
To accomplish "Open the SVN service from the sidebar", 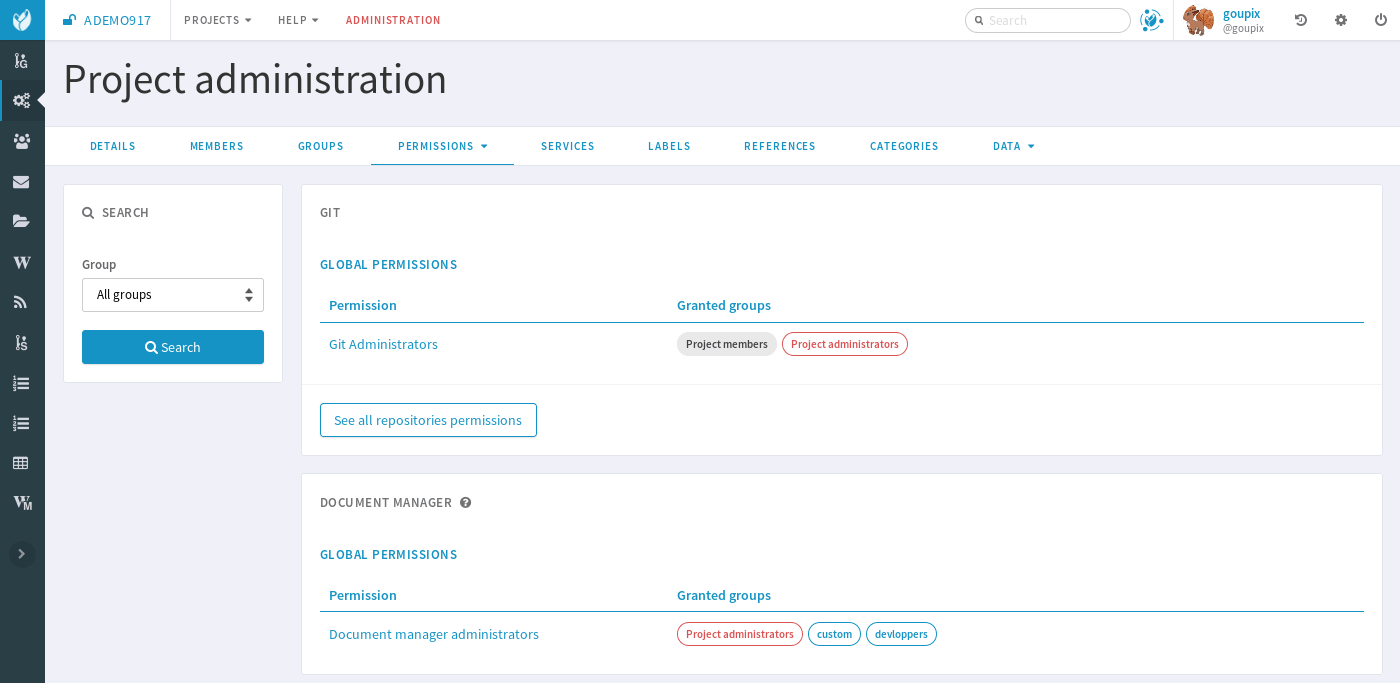I will pos(22,342).
